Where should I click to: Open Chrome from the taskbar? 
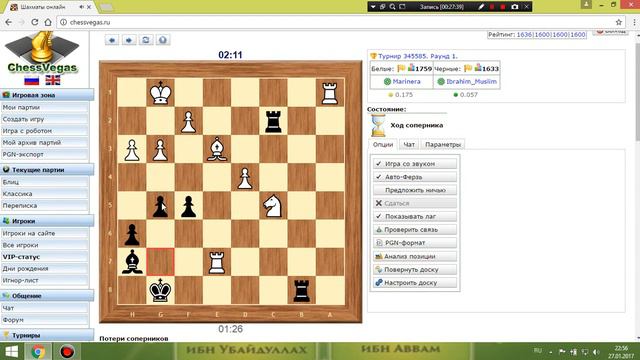tap(38, 351)
